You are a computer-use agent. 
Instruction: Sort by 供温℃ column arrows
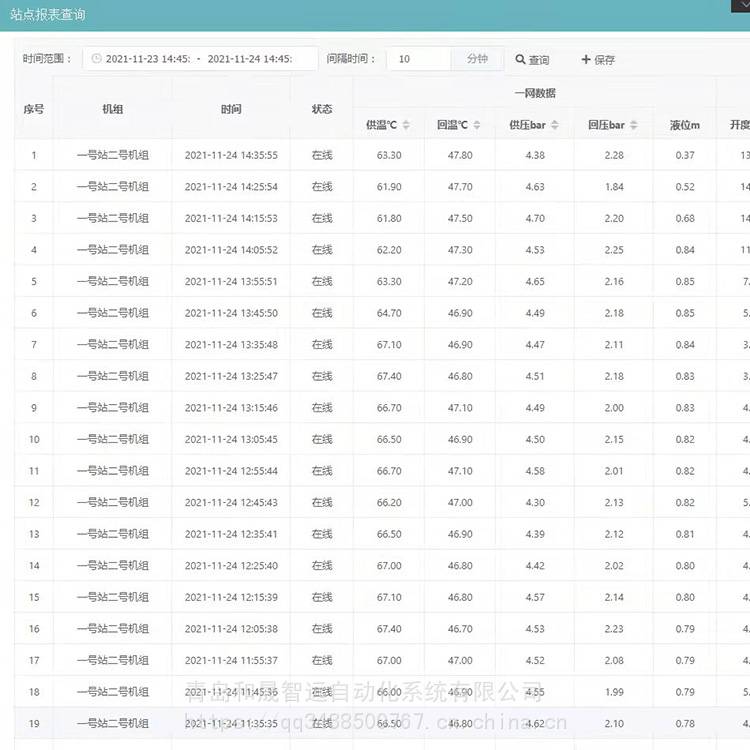[x=406, y=125]
